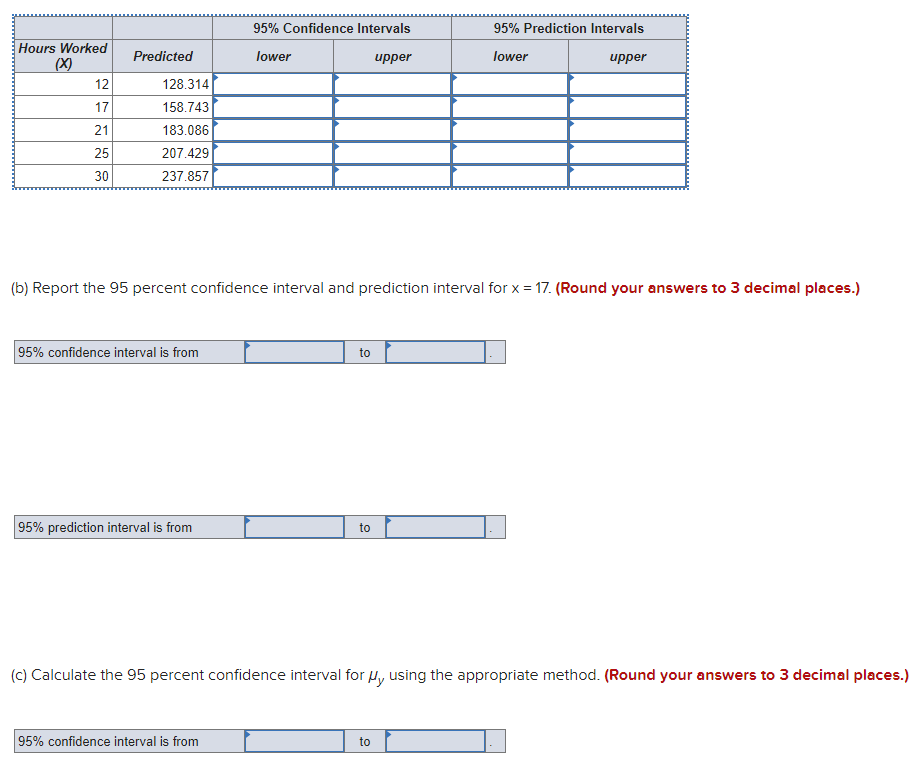Click the blue flag marker beside part (c) confidence lower field
This screenshot has width=924, height=766.
[247, 735]
